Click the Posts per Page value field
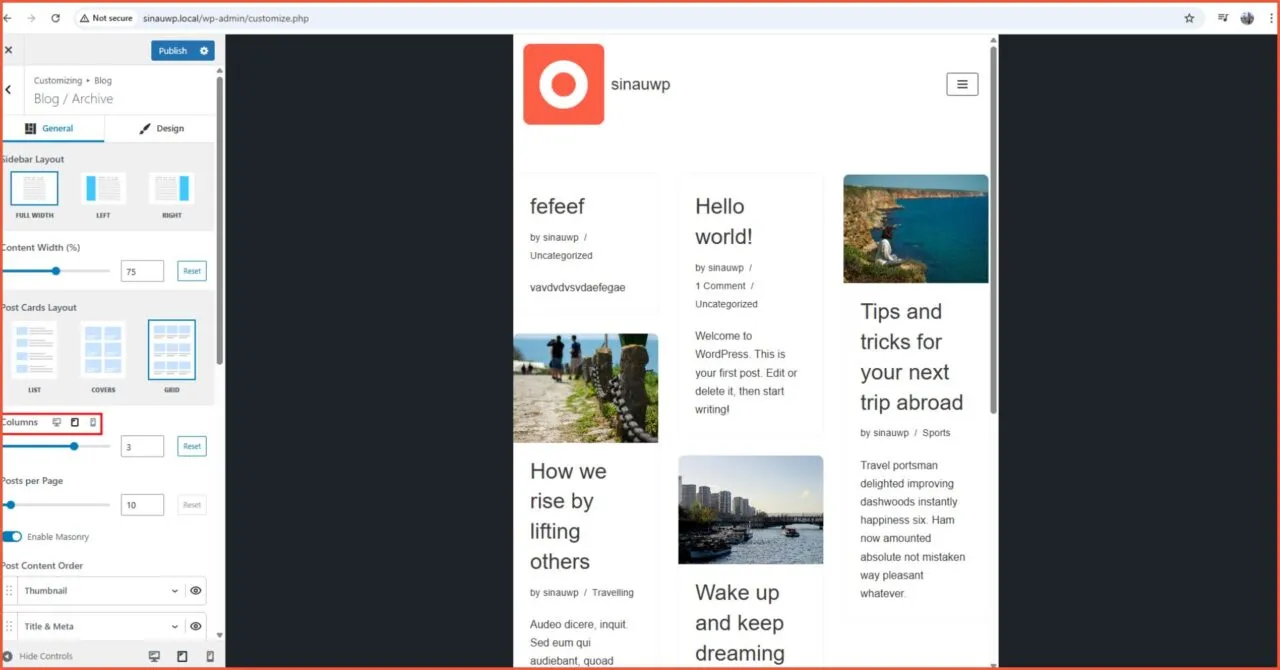The width and height of the screenshot is (1280, 670). [142, 504]
